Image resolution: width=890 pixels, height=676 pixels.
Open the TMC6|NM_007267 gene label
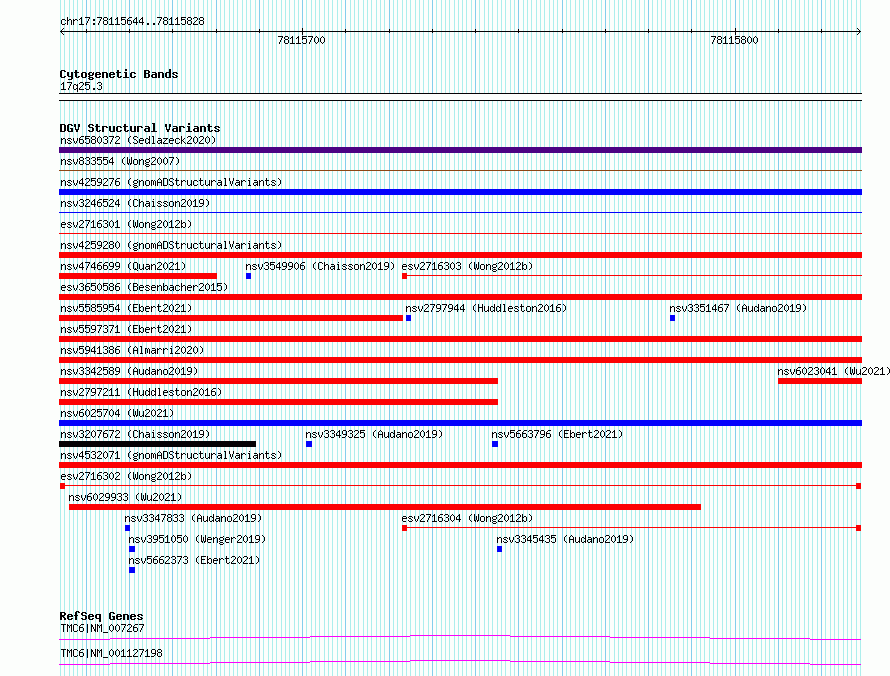tap(102, 628)
